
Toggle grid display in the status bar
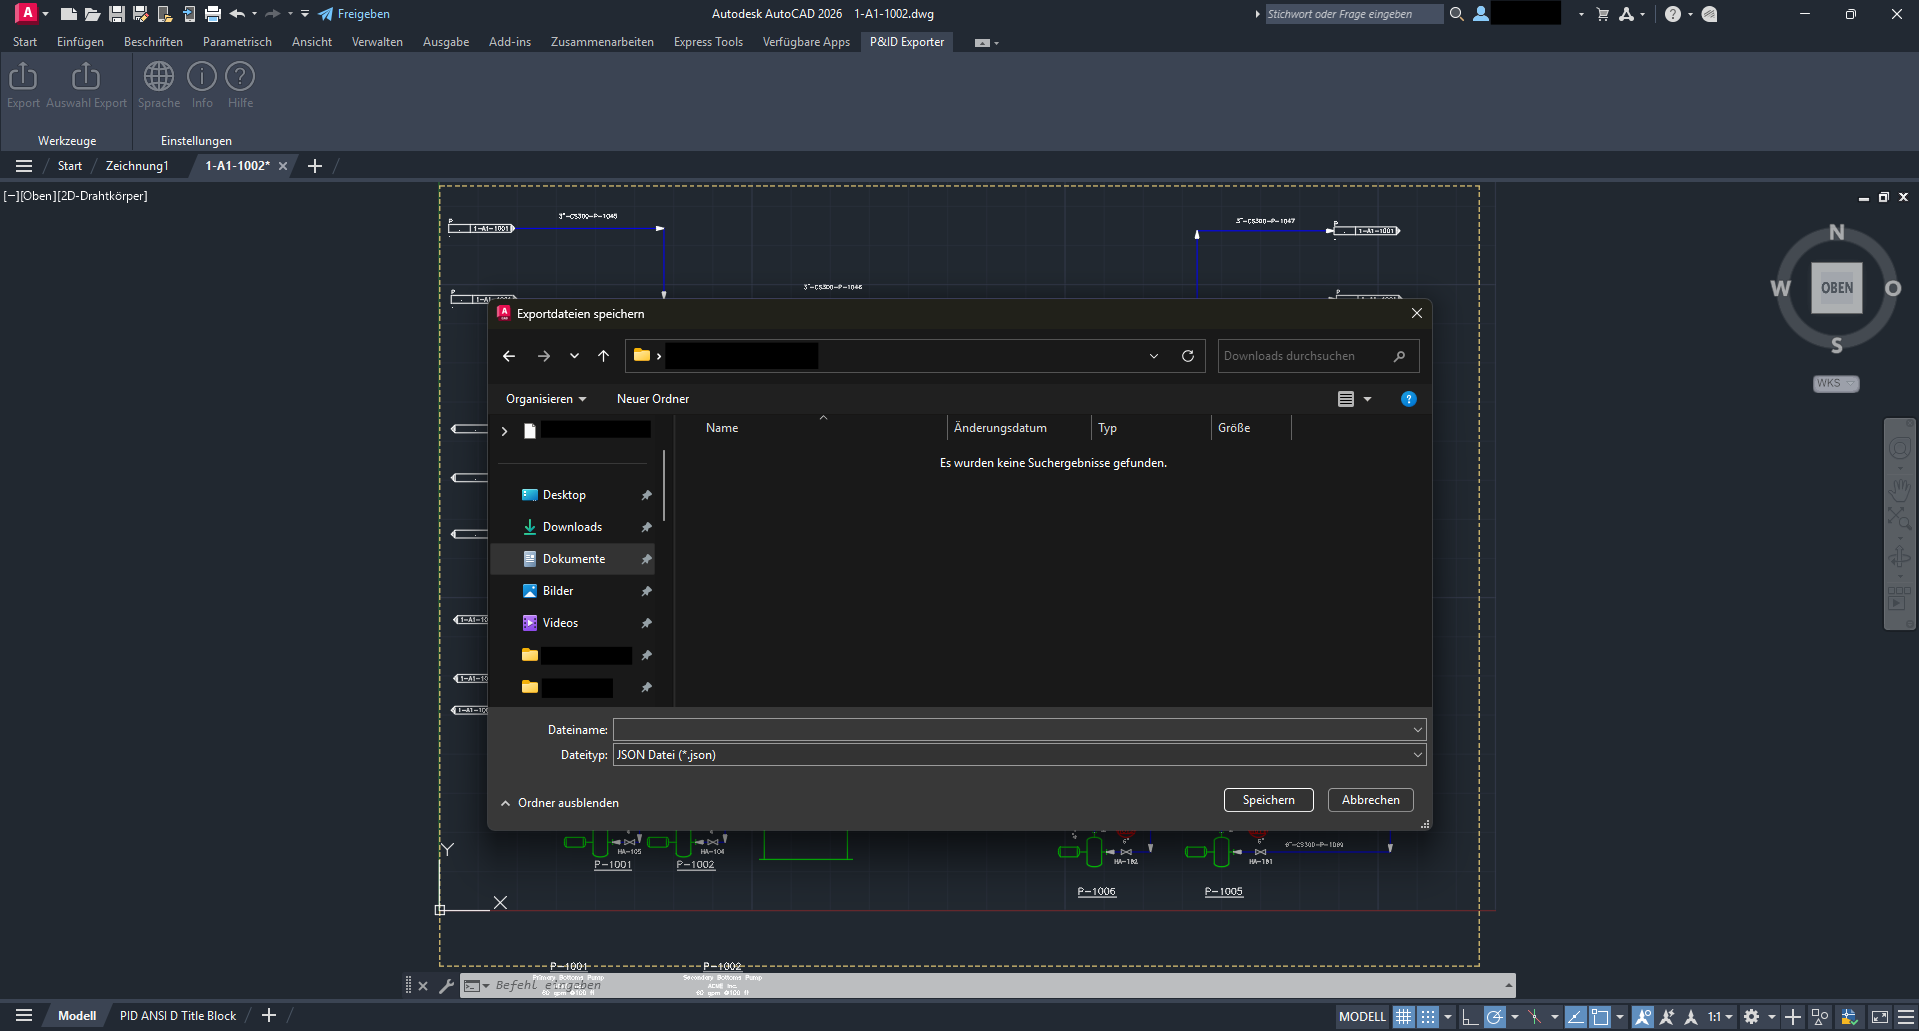1404,1016
